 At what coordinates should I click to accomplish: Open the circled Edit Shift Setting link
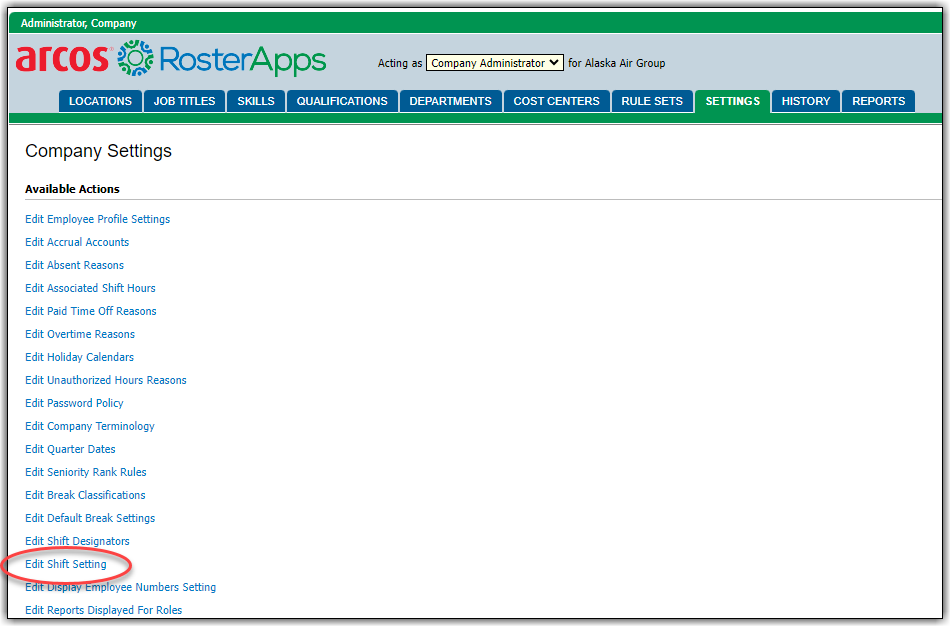click(66, 564)
